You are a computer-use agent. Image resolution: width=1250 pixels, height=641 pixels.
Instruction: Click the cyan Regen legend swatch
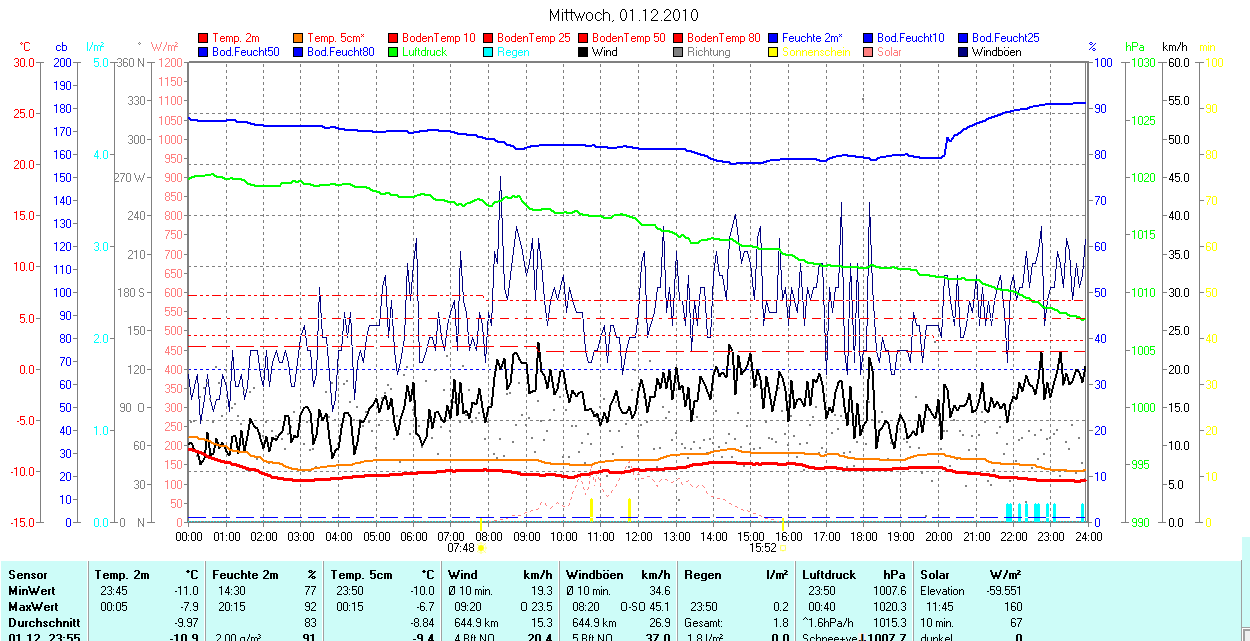pyautogui.click(x=488, y=52)
